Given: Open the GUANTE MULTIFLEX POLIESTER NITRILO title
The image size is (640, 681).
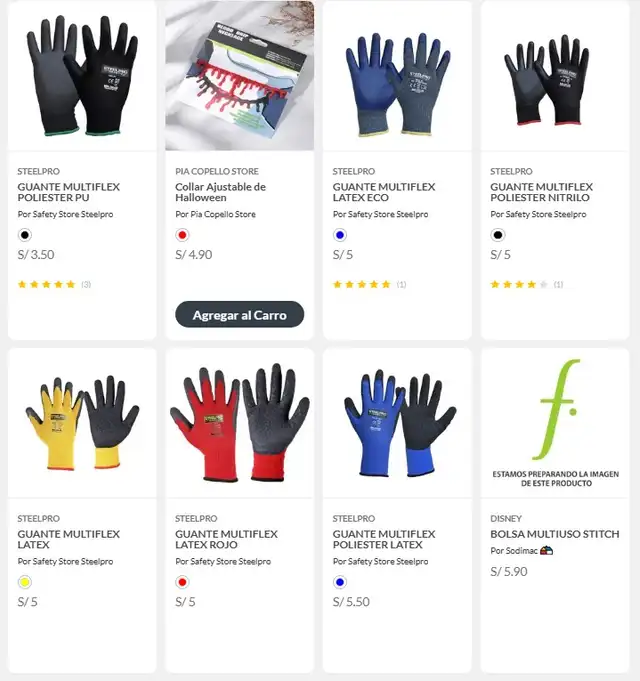Looking at the screenshot, I should click(x=541, y=192).
